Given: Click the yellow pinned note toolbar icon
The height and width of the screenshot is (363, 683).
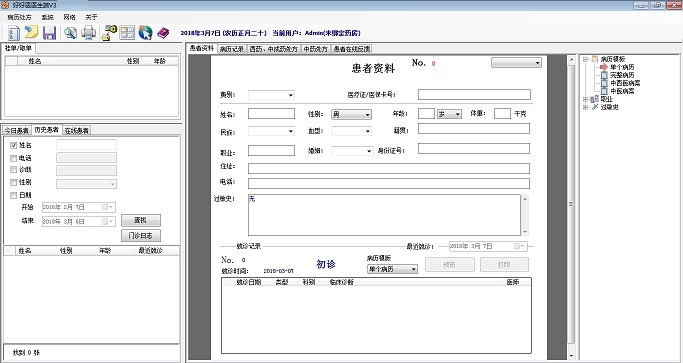Looking at the screenshot, I should 31,32.
